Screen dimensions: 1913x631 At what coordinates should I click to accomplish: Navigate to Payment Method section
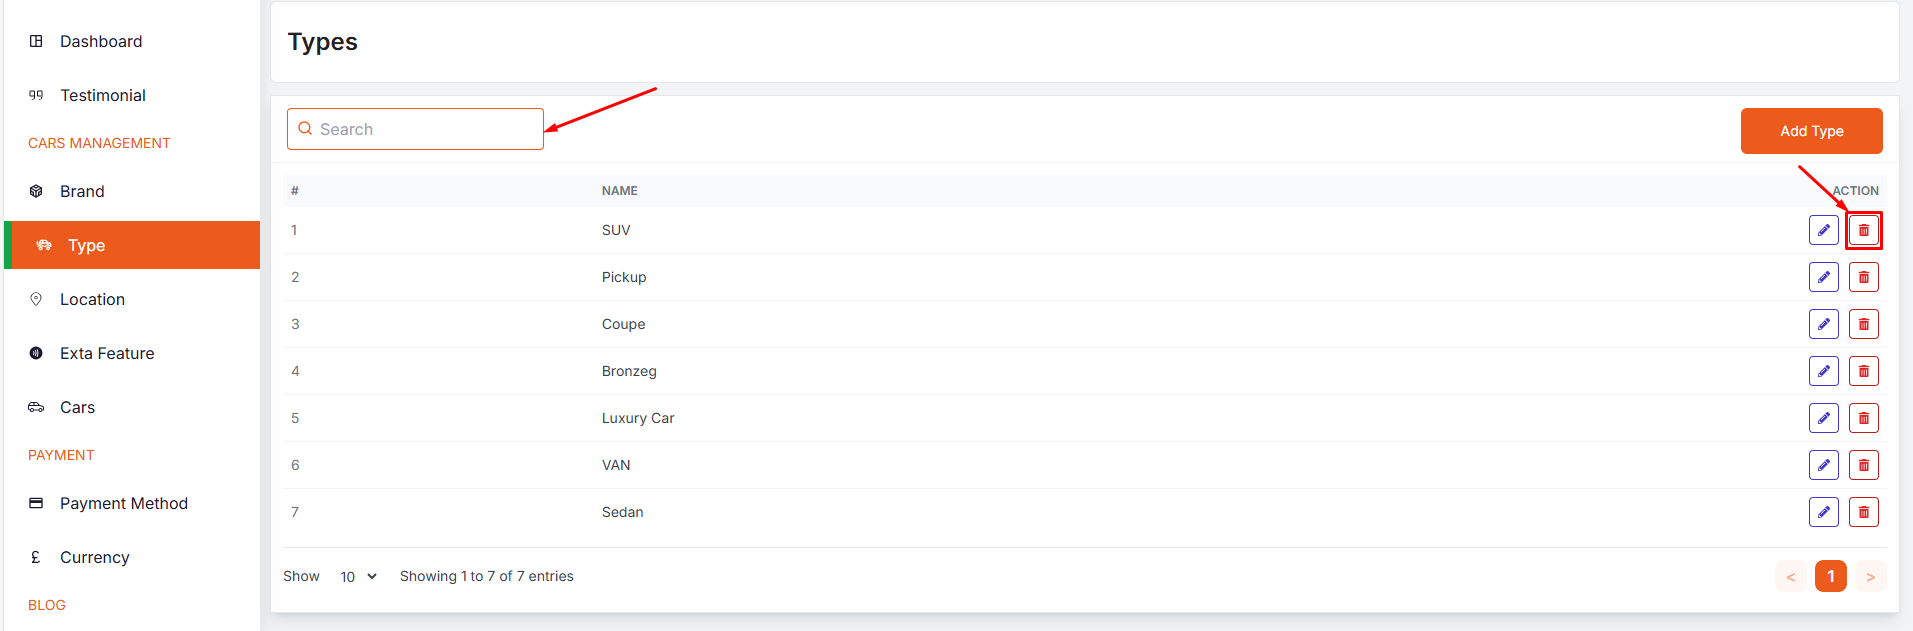tap(123, 503)
